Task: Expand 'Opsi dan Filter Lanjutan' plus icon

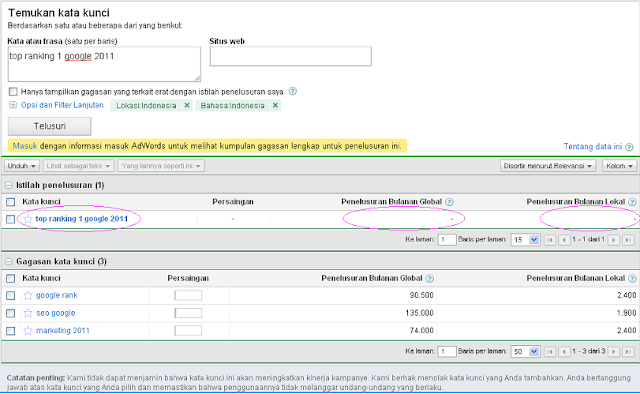Action: click(x=13, y=105)
